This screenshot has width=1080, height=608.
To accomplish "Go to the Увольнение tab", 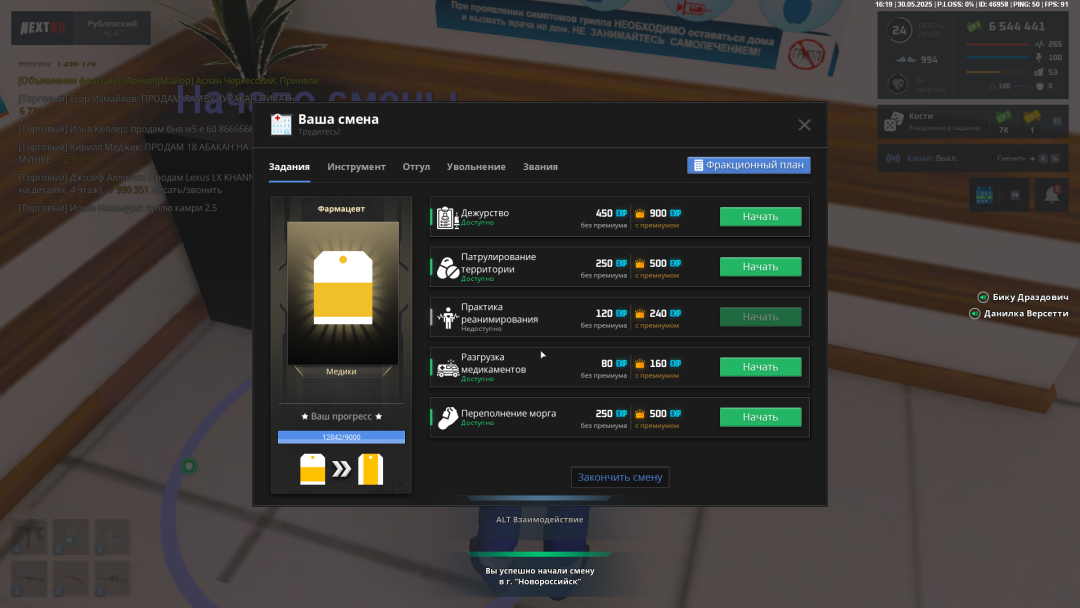I will 476,167.
